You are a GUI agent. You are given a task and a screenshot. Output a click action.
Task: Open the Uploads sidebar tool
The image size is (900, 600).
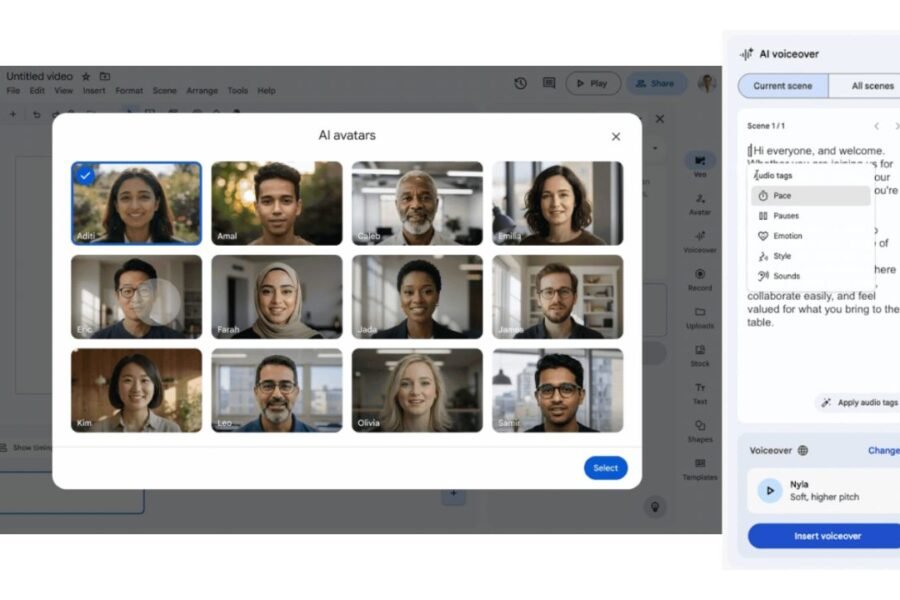tap(700, 318)
